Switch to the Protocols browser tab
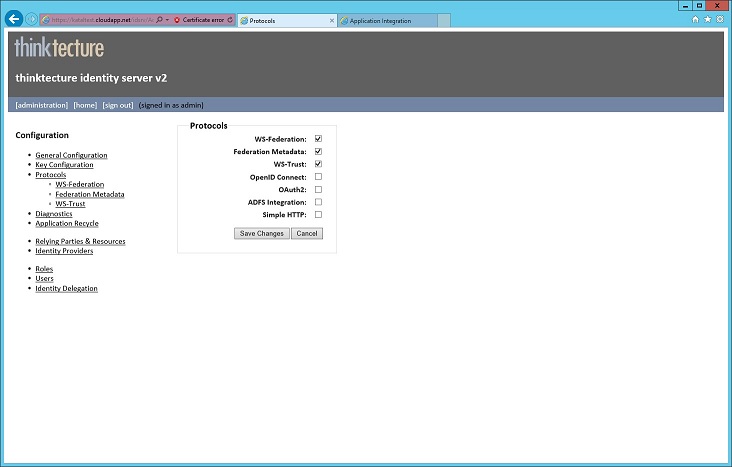 point(287,21)
